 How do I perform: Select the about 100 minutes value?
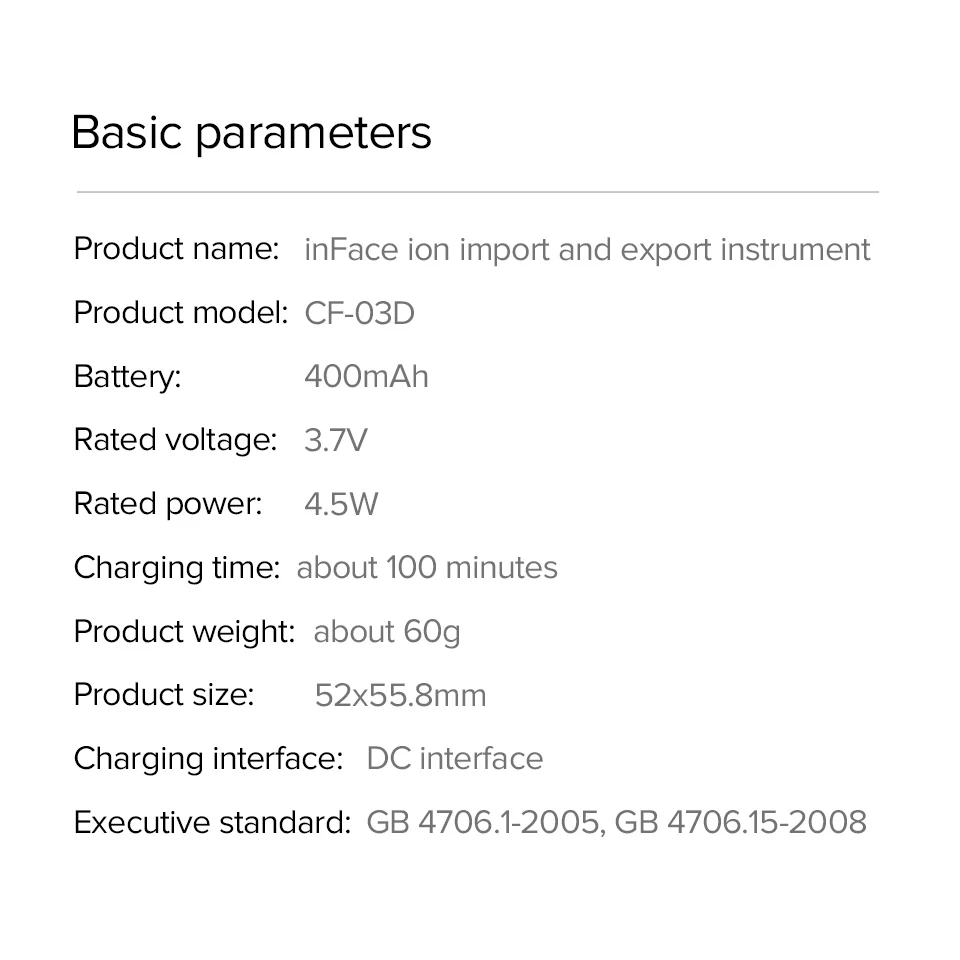(x=427, y=568)
